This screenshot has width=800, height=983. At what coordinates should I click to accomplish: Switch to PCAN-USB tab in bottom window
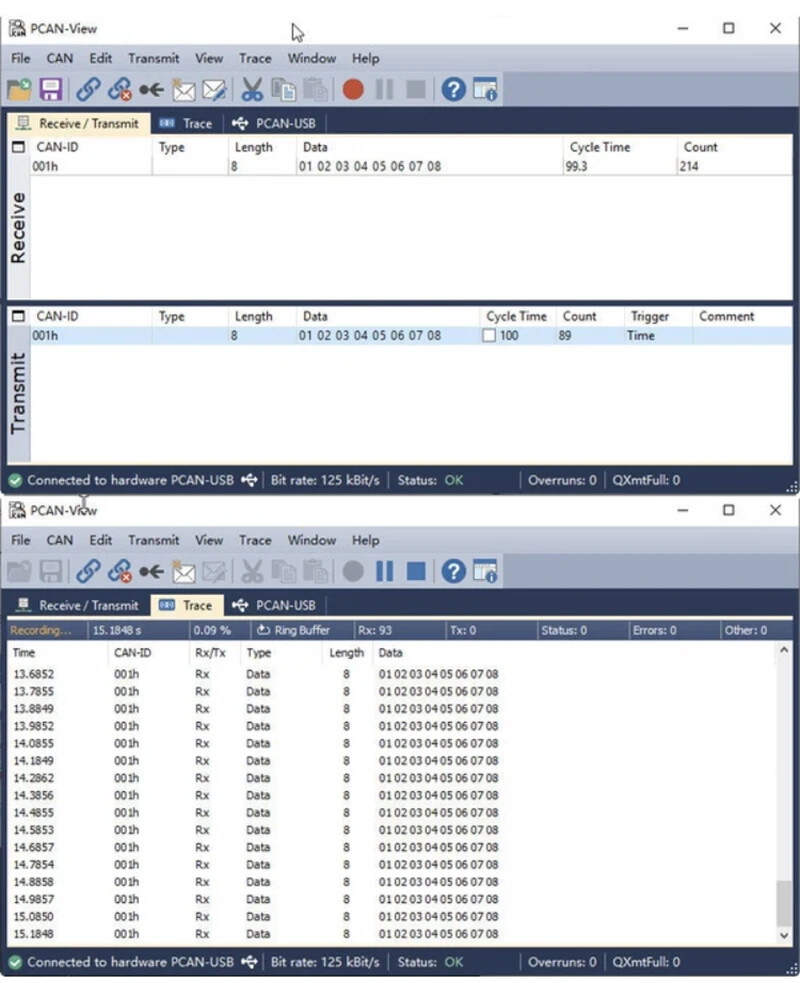(x=274, y=606)
